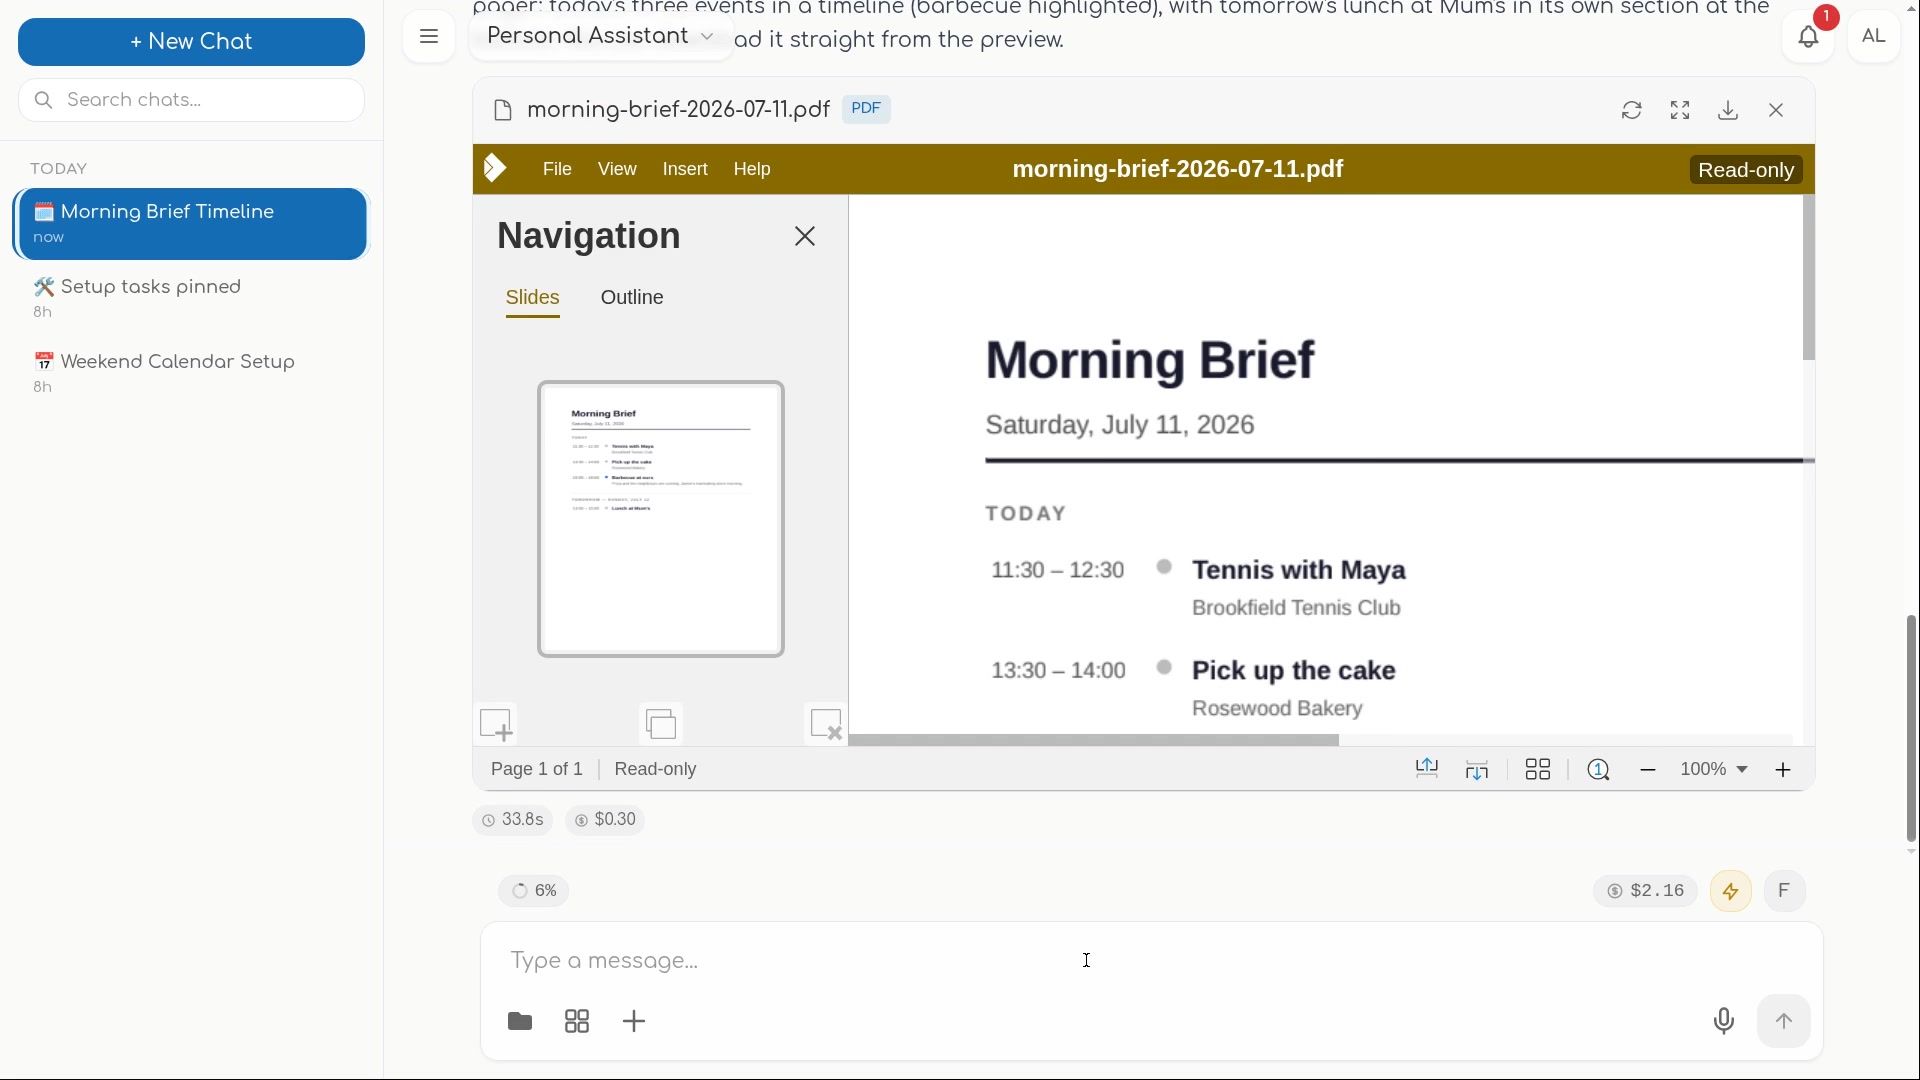Image resolution: width=1920 pixels, height=1080 pixels.
Task: Click the delete slide icon
Action: [826, 724]
